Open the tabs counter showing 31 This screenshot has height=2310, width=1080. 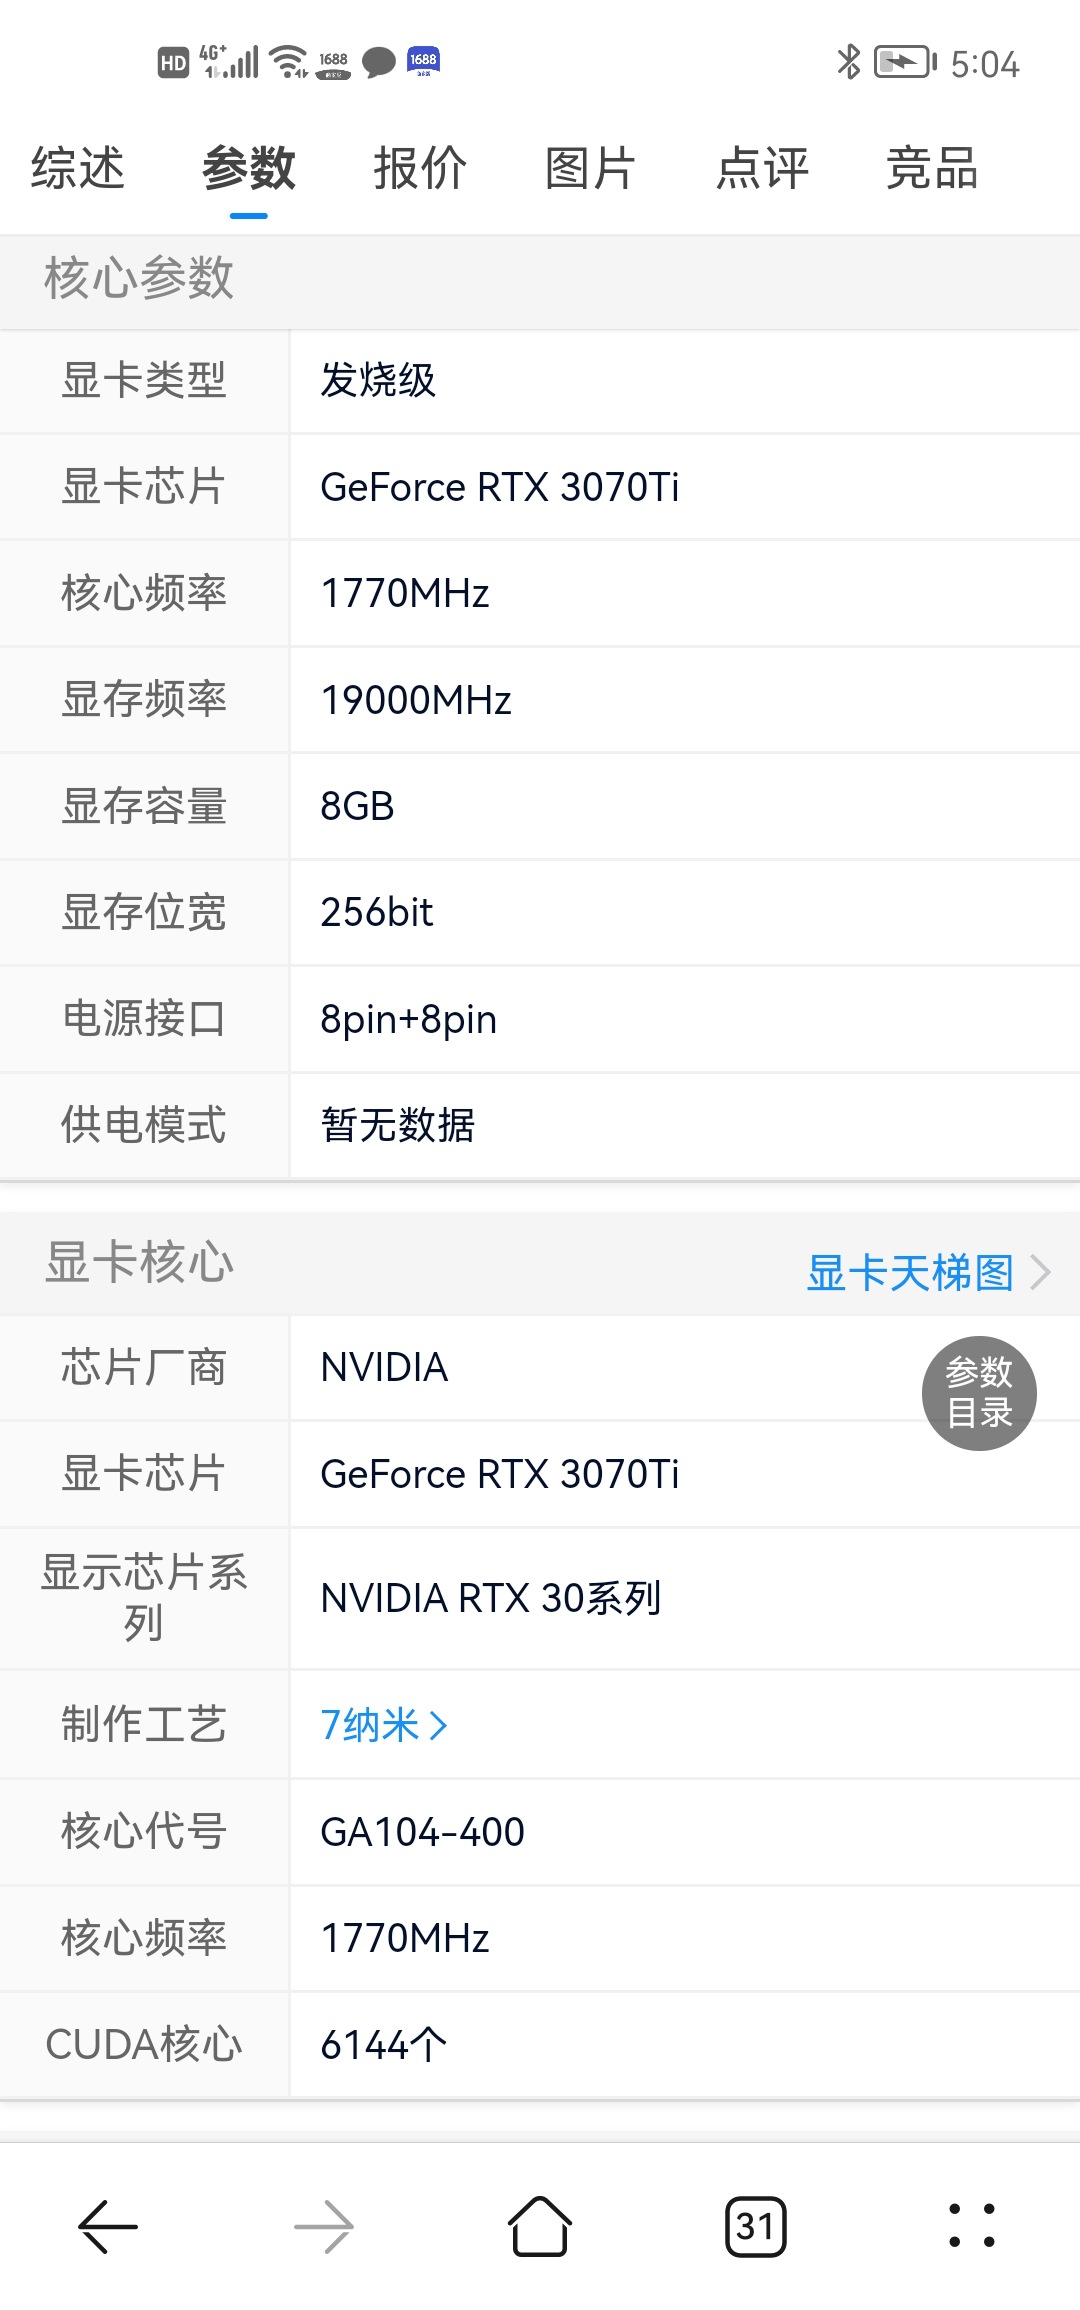click(x=756, y=2226)
